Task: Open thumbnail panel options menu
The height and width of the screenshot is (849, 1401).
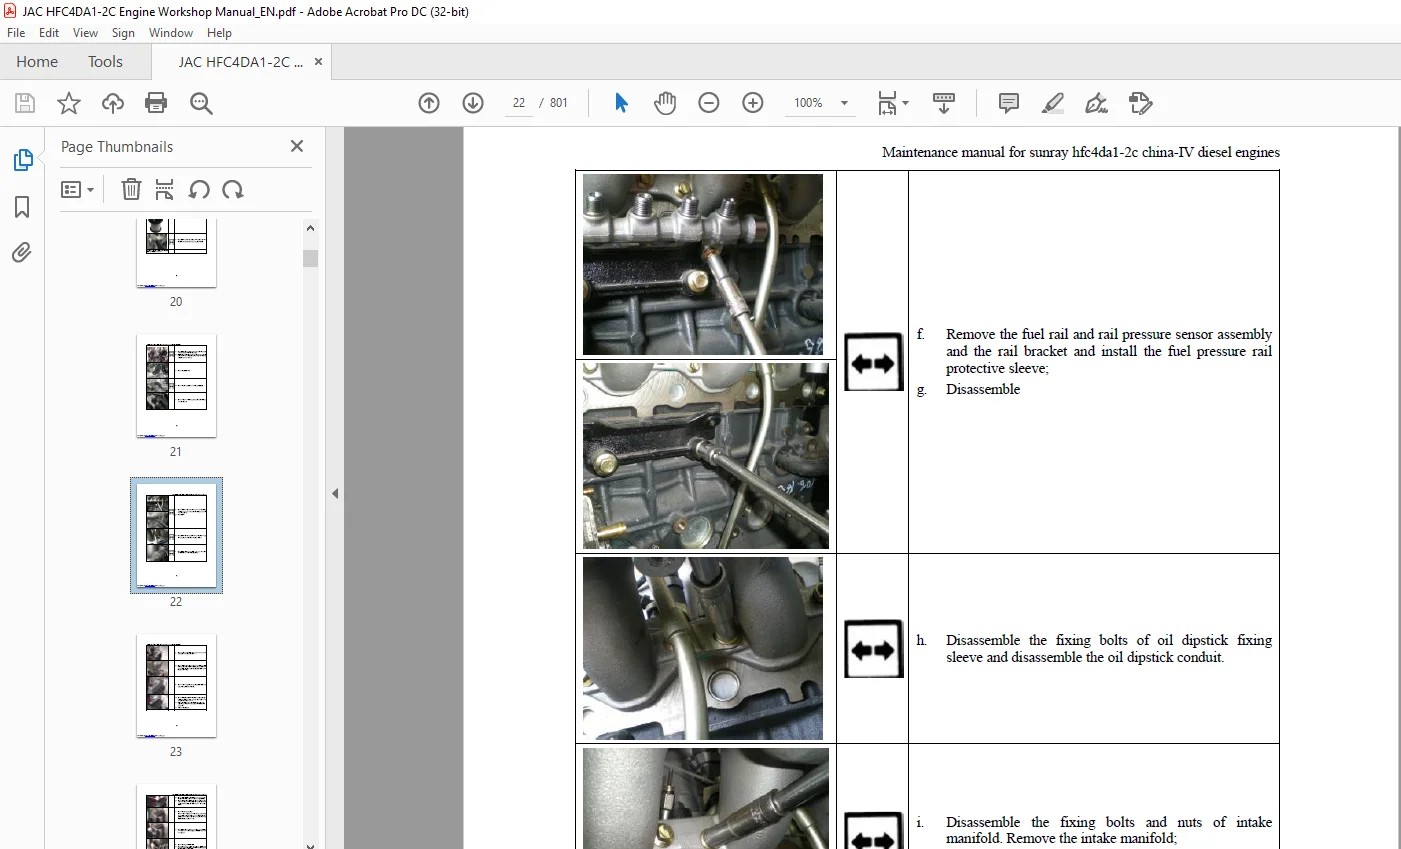Action: [77, 189]
